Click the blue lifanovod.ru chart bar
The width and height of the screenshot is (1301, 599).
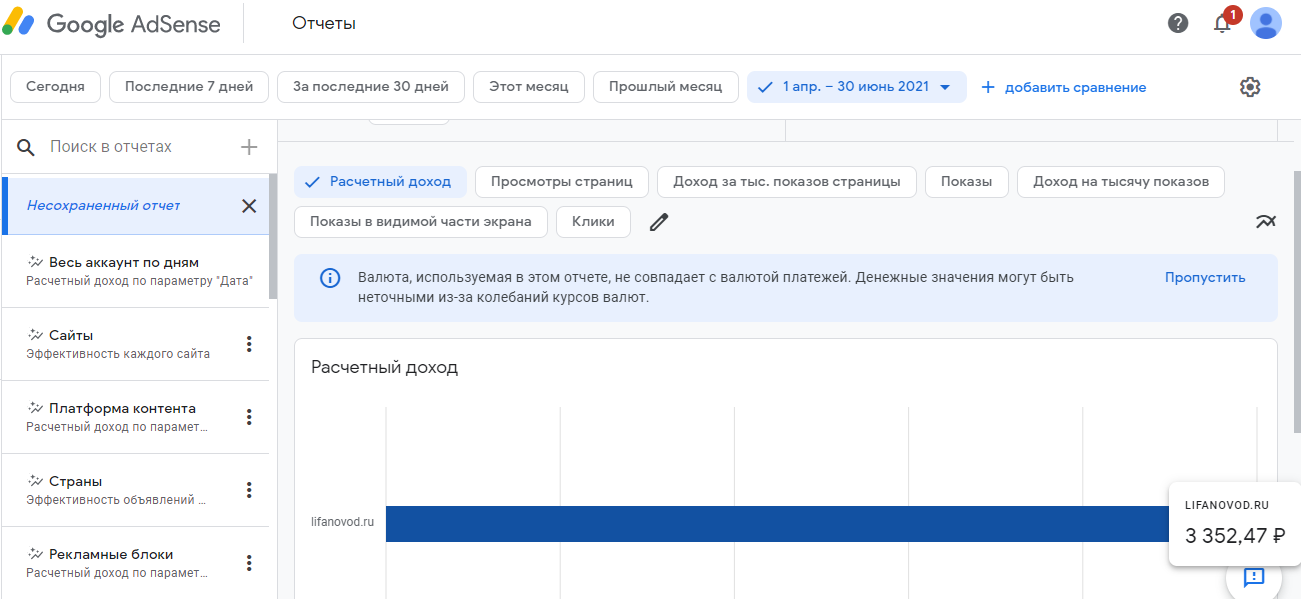(777, 524)
